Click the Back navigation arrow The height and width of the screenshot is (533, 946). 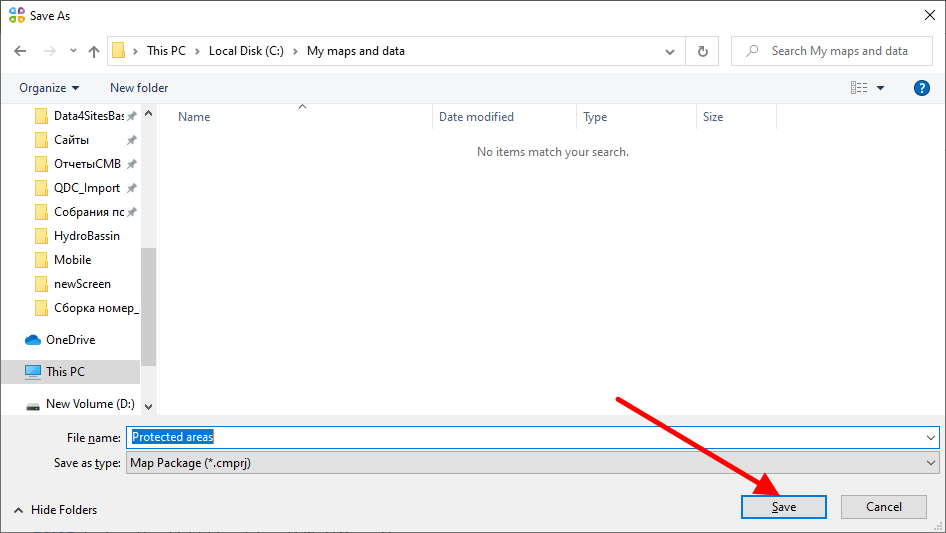[x=20, y=51]
